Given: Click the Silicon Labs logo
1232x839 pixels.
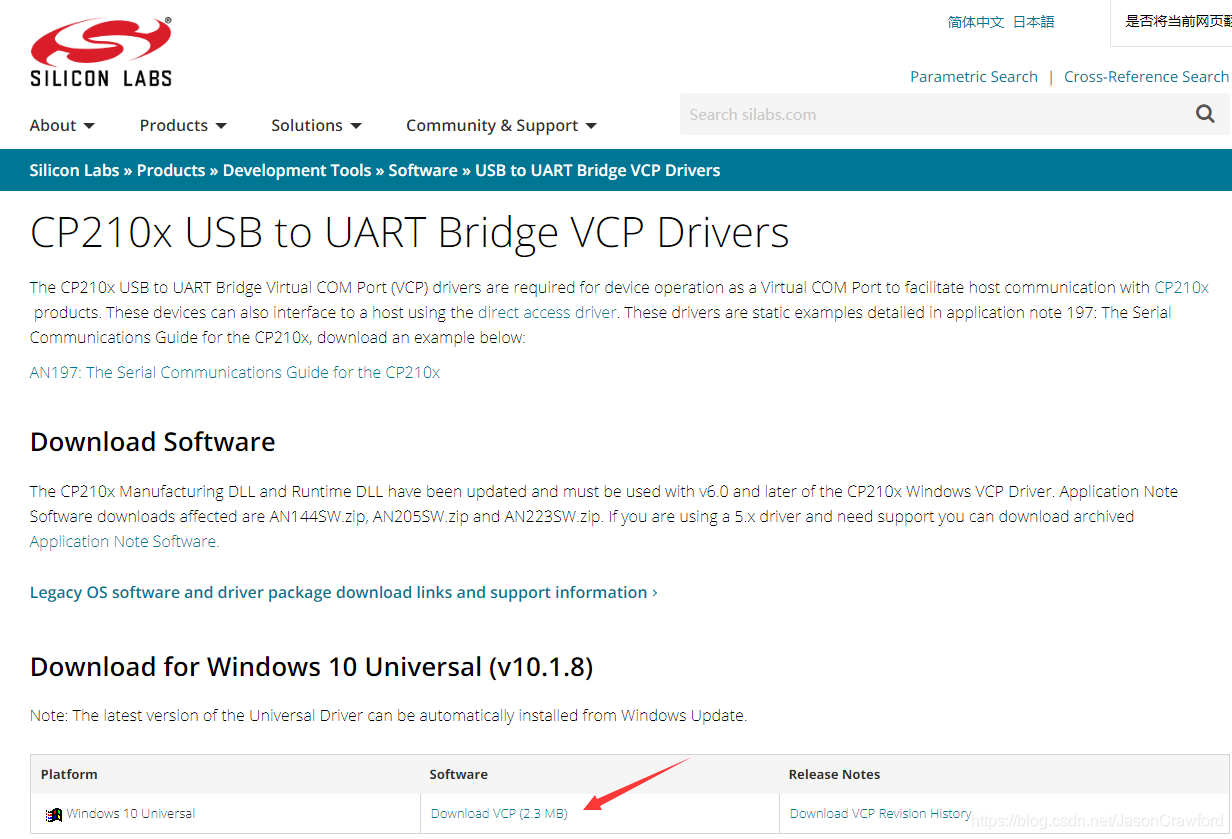Looking at the screenshot, I should click(101, 51).
